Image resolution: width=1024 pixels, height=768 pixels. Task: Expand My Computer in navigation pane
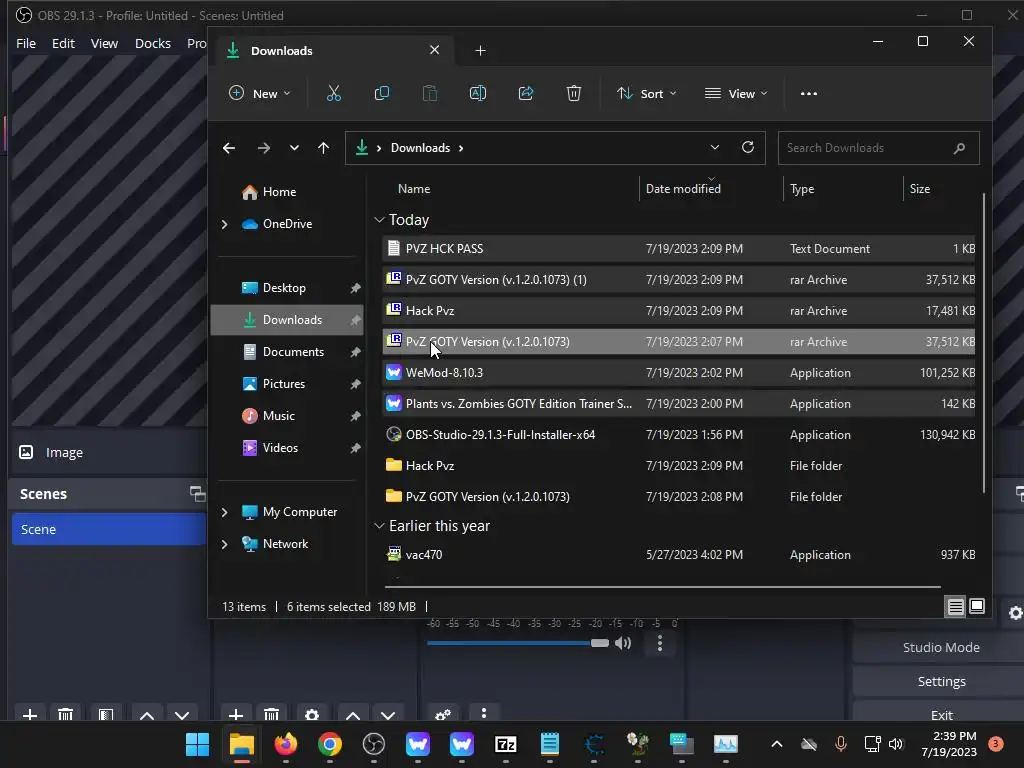(225, 512)
